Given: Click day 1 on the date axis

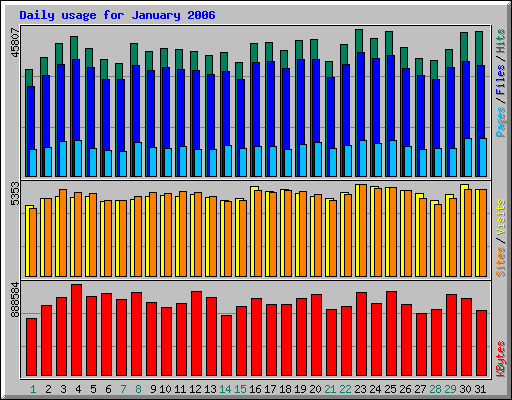Looking at the screenshot, I should click(33, 389).
